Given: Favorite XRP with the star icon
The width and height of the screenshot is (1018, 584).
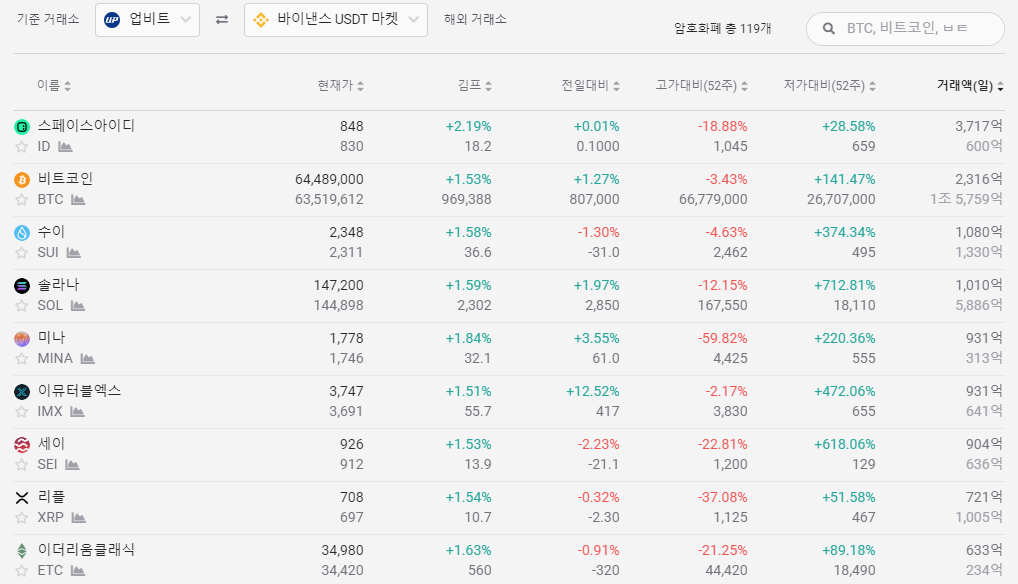Looking at the screenshot, I should (21, 518).
